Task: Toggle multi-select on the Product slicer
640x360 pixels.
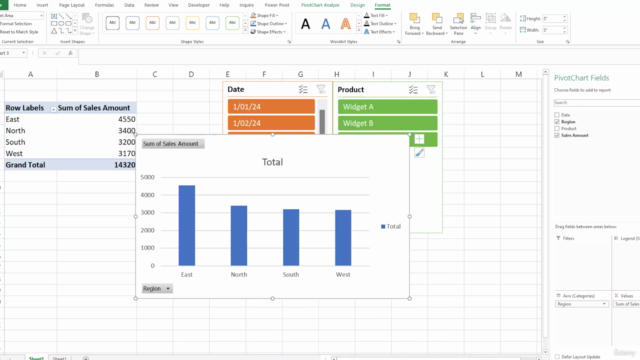Action: point(413,90)
